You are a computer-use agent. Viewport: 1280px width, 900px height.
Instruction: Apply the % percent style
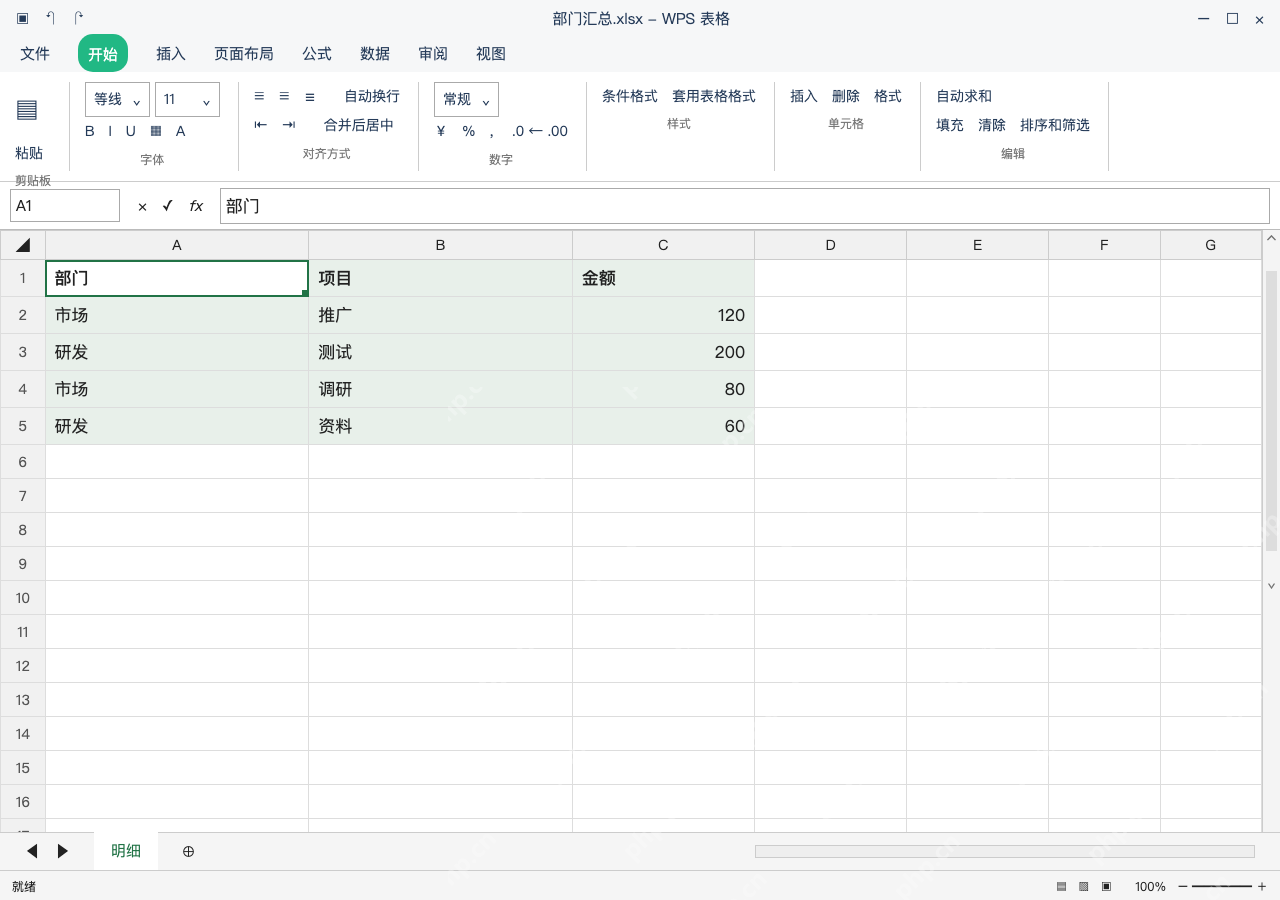(x=468, y=131)
